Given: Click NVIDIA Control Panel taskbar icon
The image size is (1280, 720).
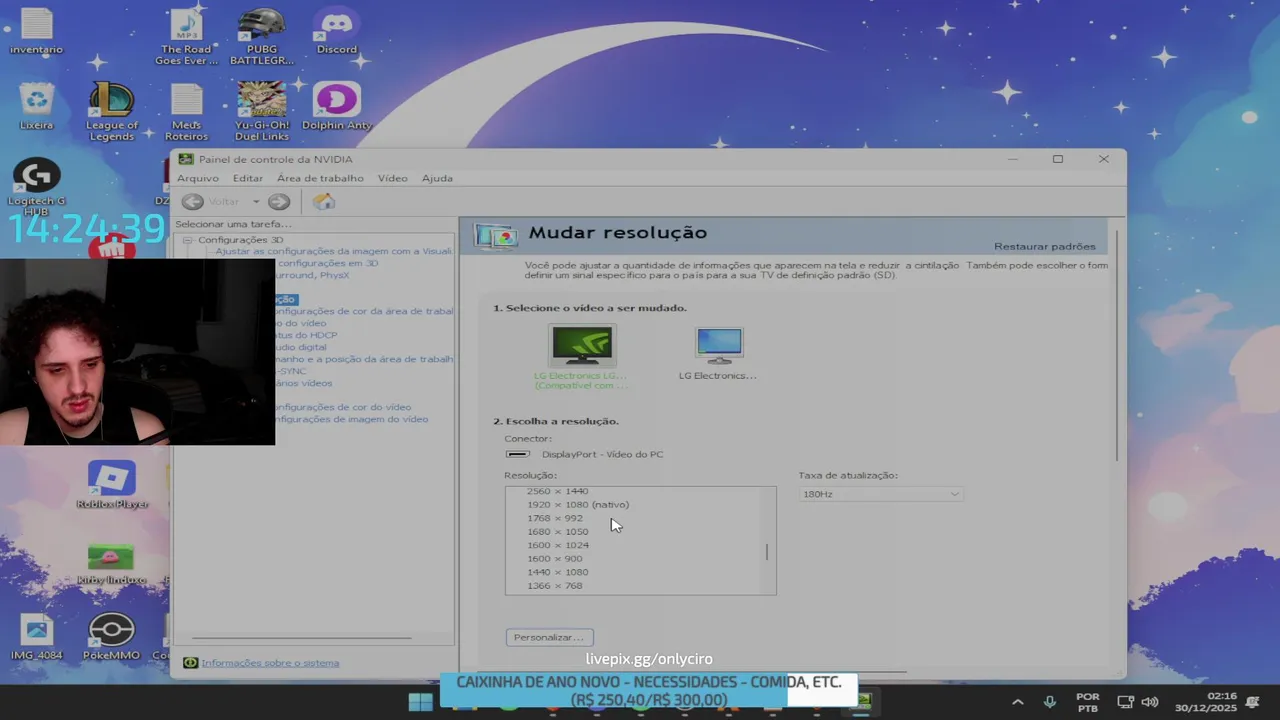Looking at the screenshot, I should click(x=862, y=701).
